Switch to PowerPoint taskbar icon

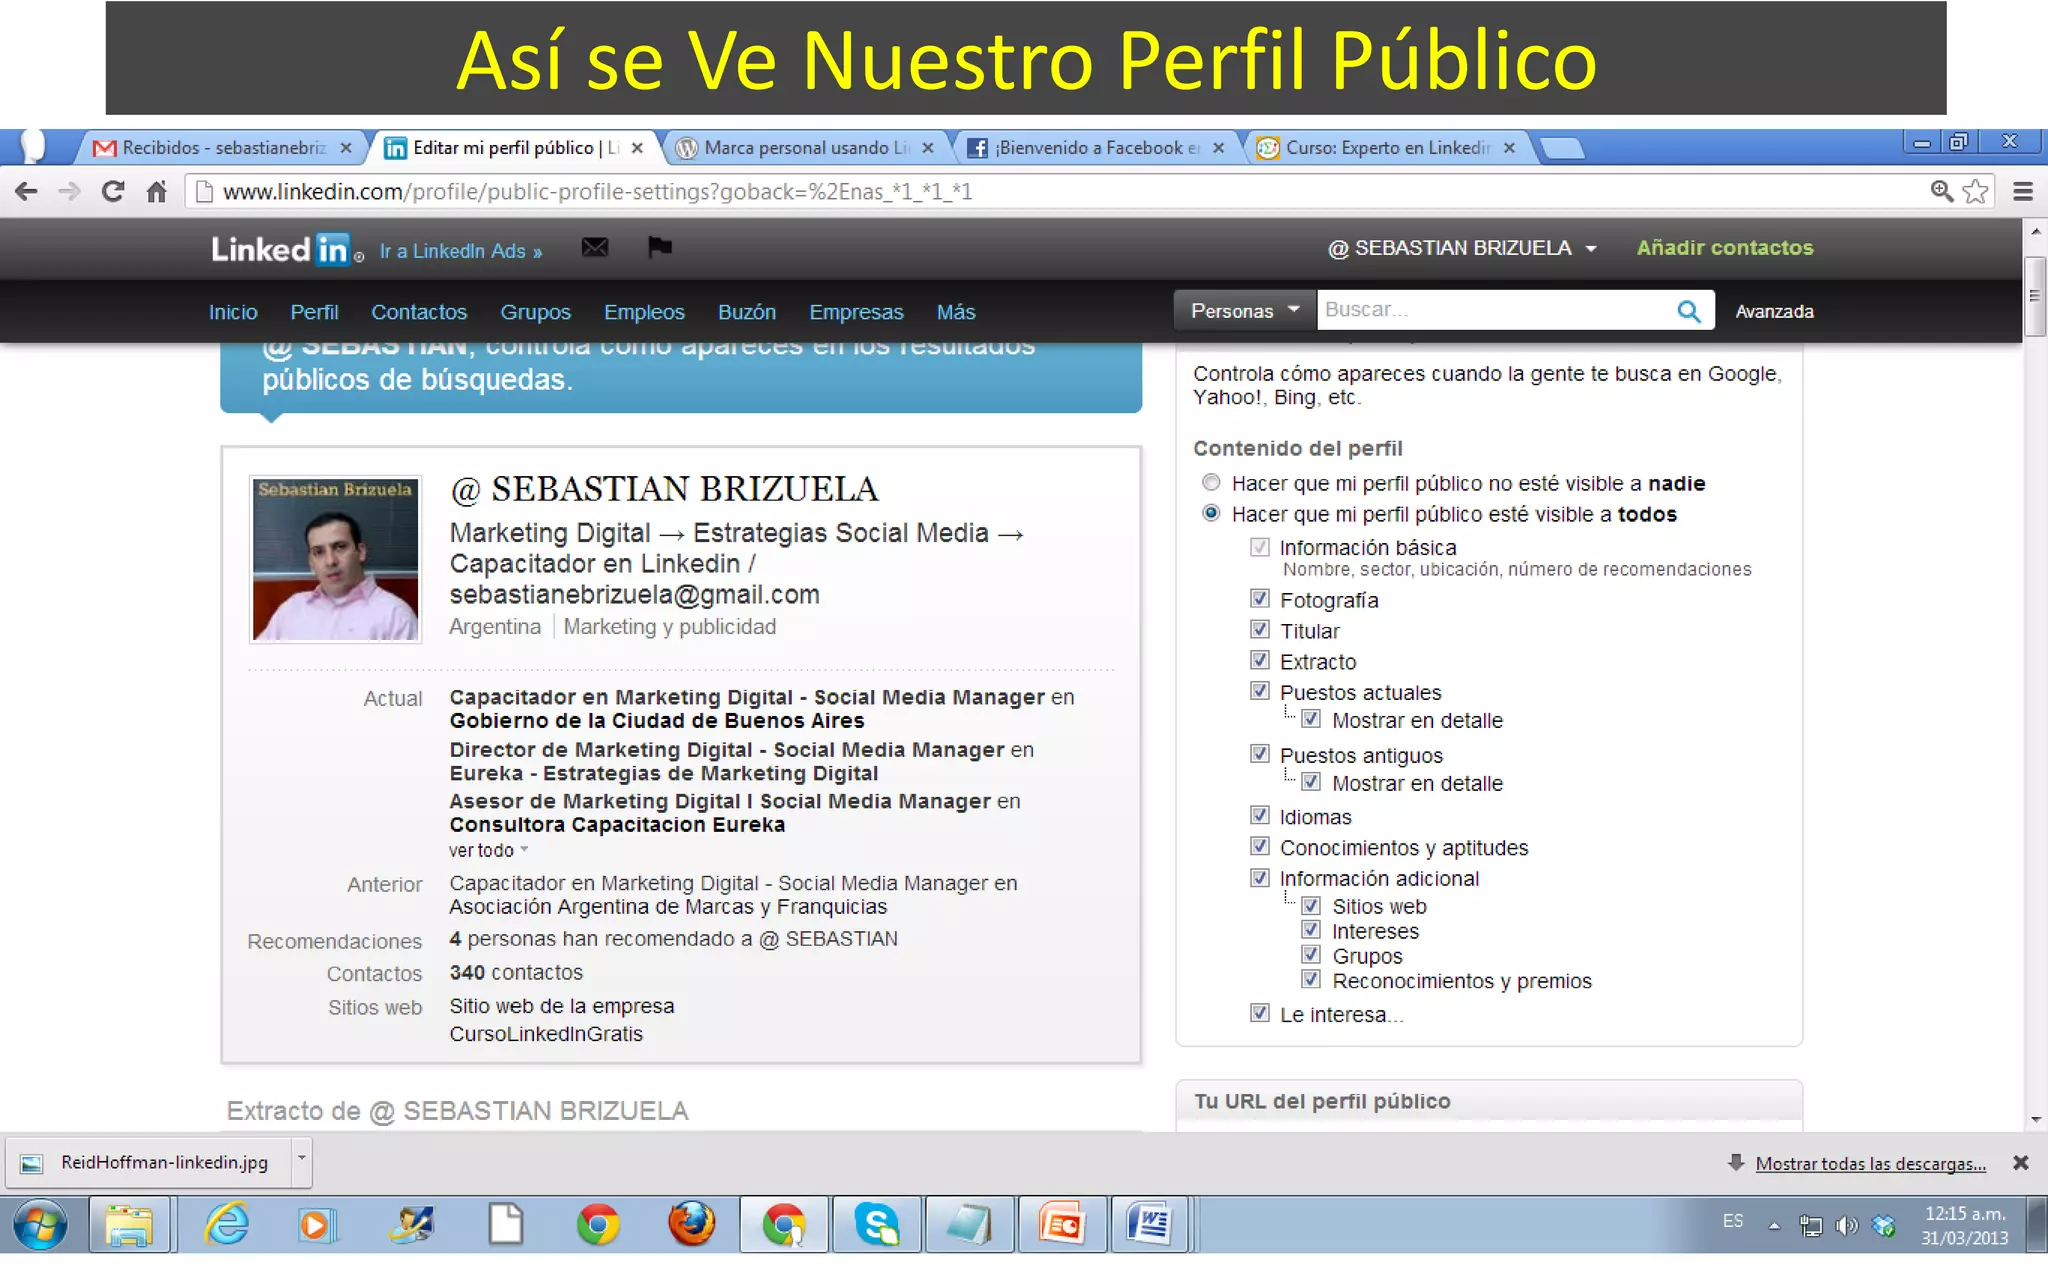pos(1062,1224)
